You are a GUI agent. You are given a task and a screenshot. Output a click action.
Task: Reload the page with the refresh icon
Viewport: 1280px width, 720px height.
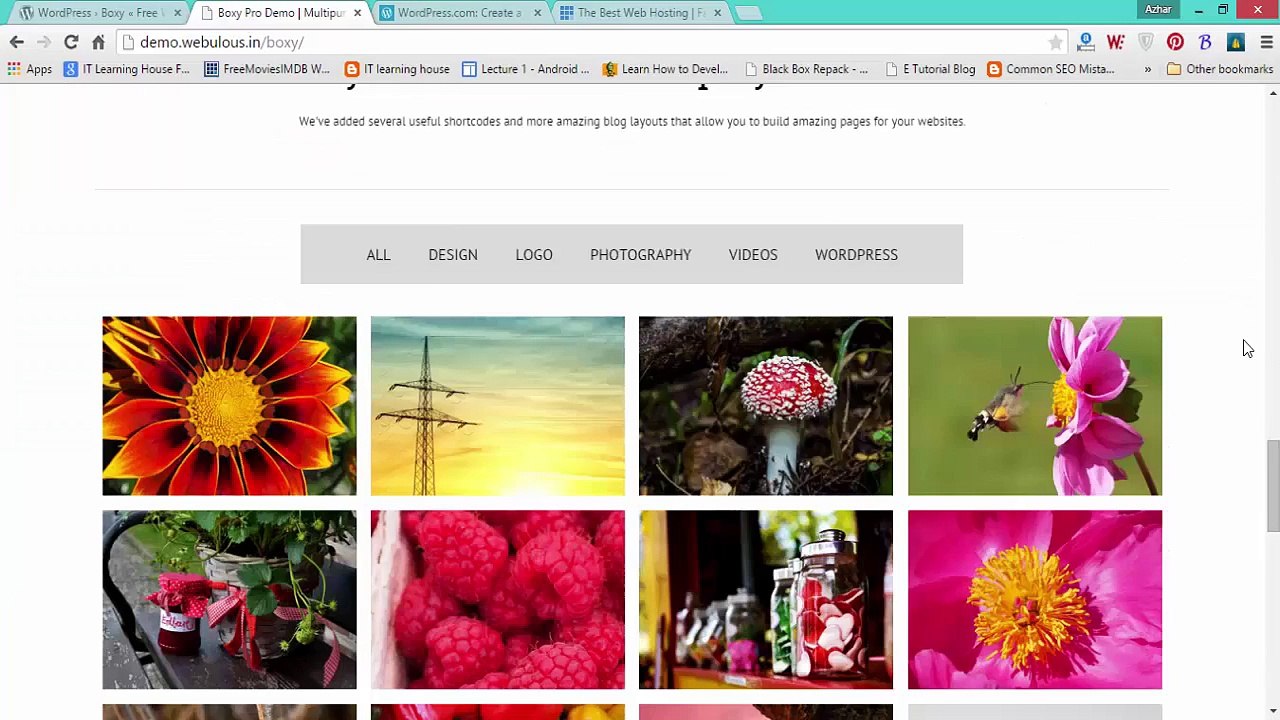[x=71, y=42]
